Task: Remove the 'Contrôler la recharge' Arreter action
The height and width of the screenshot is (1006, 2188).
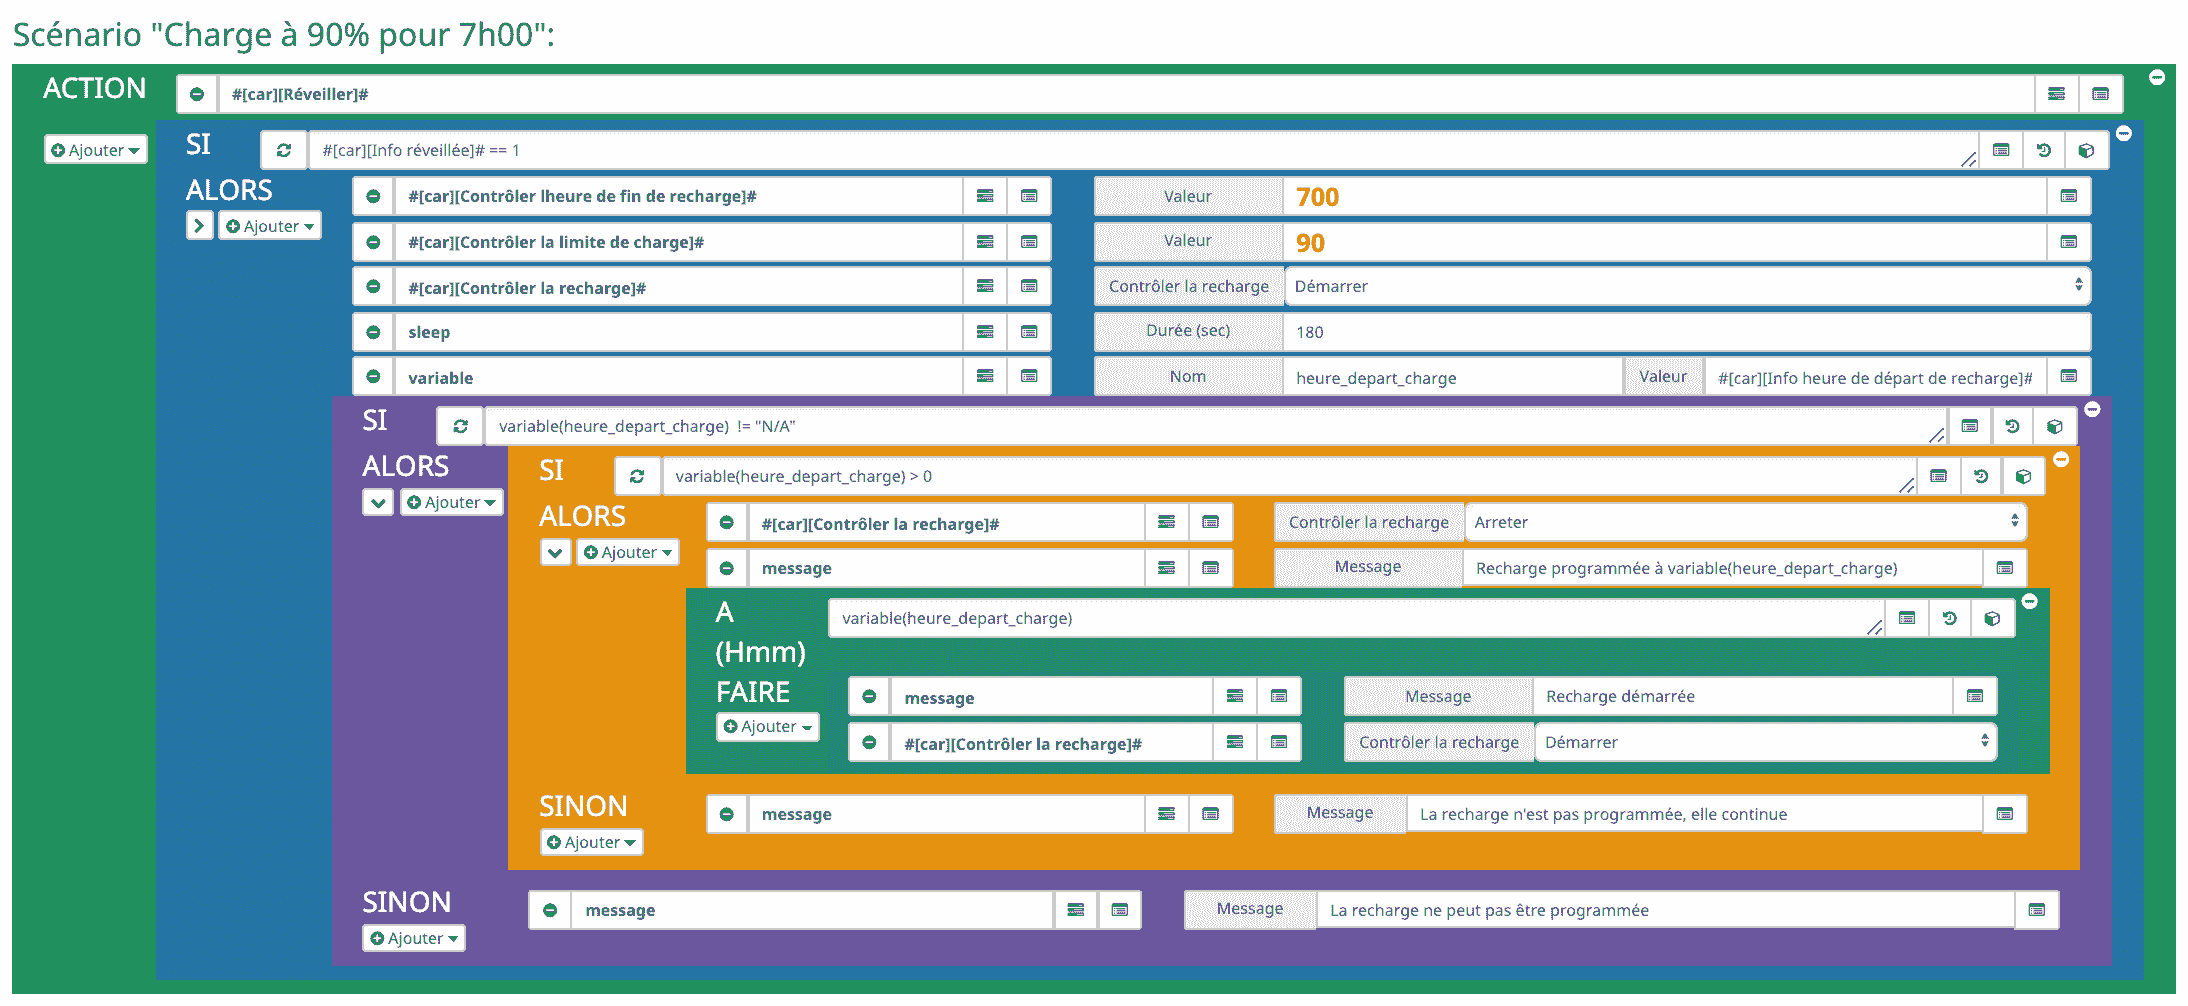Action: click(727, 522)
